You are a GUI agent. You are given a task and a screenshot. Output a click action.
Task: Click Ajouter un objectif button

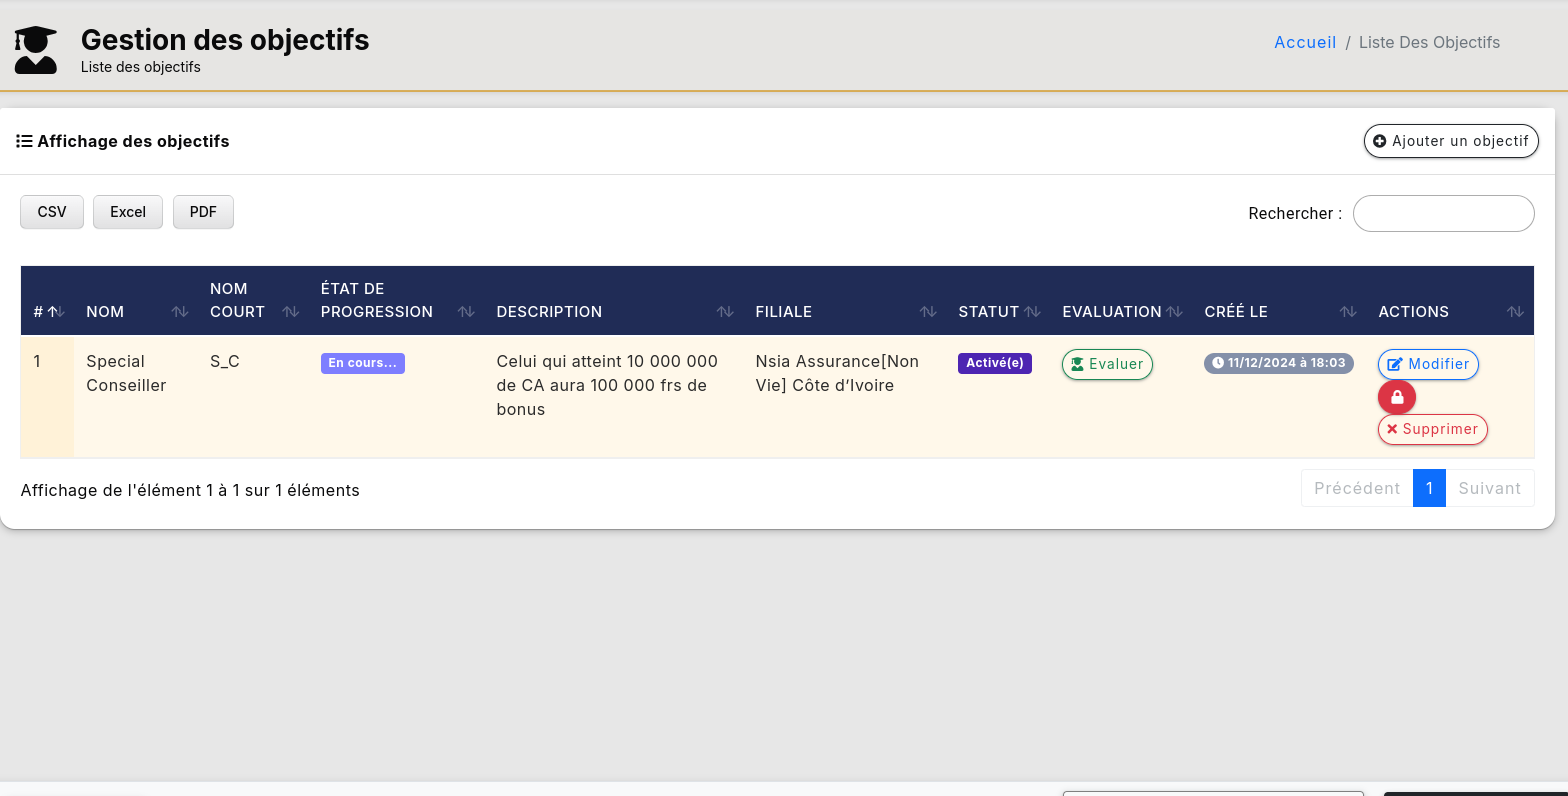pos(1451,141)
